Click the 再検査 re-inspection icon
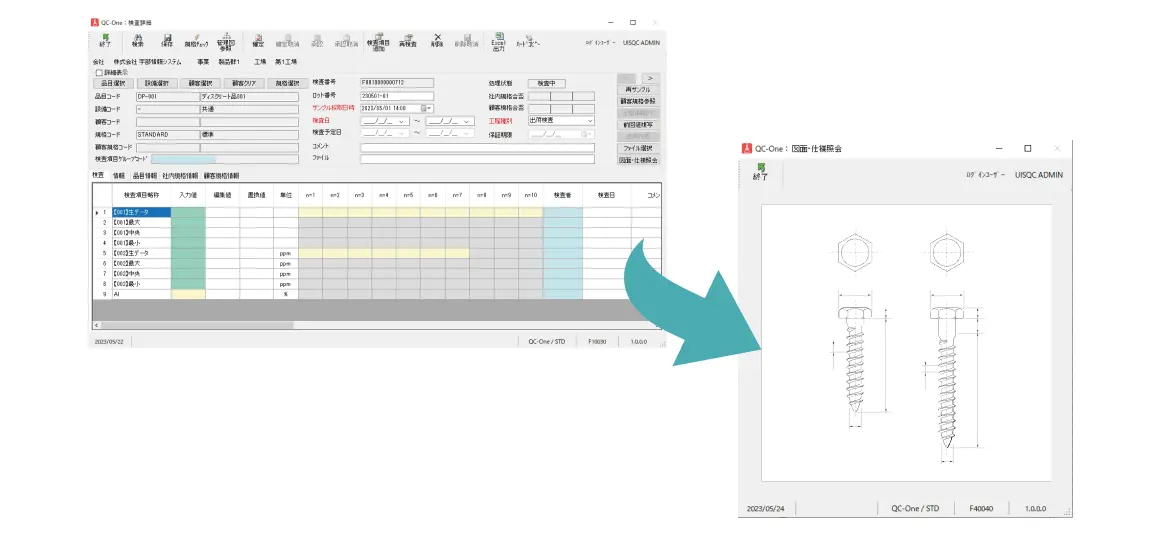1170x552 pixels. pyautogui.click(x=407, y=41)
